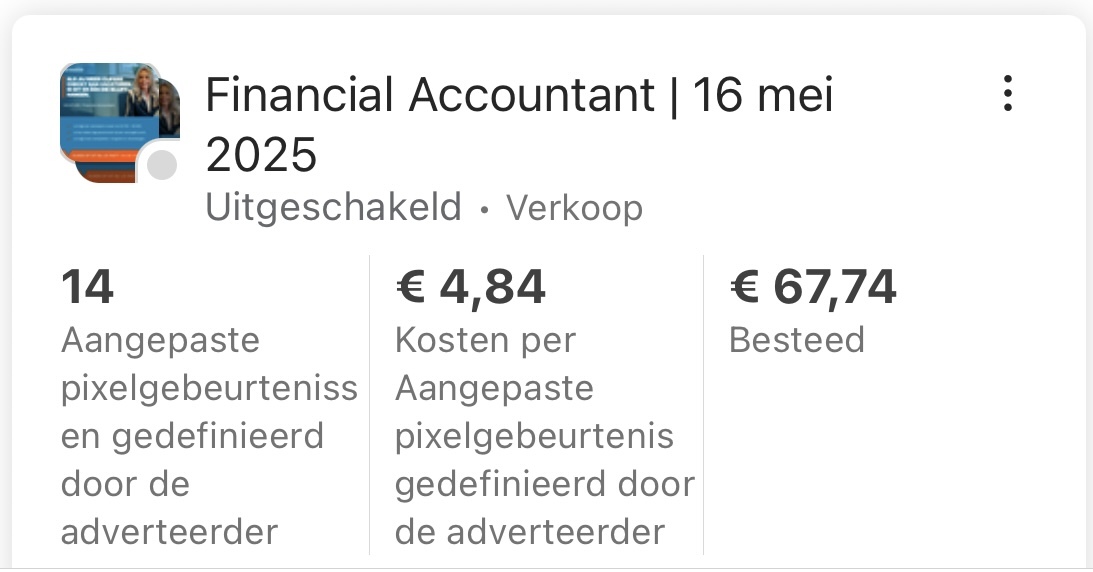
Task: Click divider between cost and Besteed columns
Action: click(703, 405)
